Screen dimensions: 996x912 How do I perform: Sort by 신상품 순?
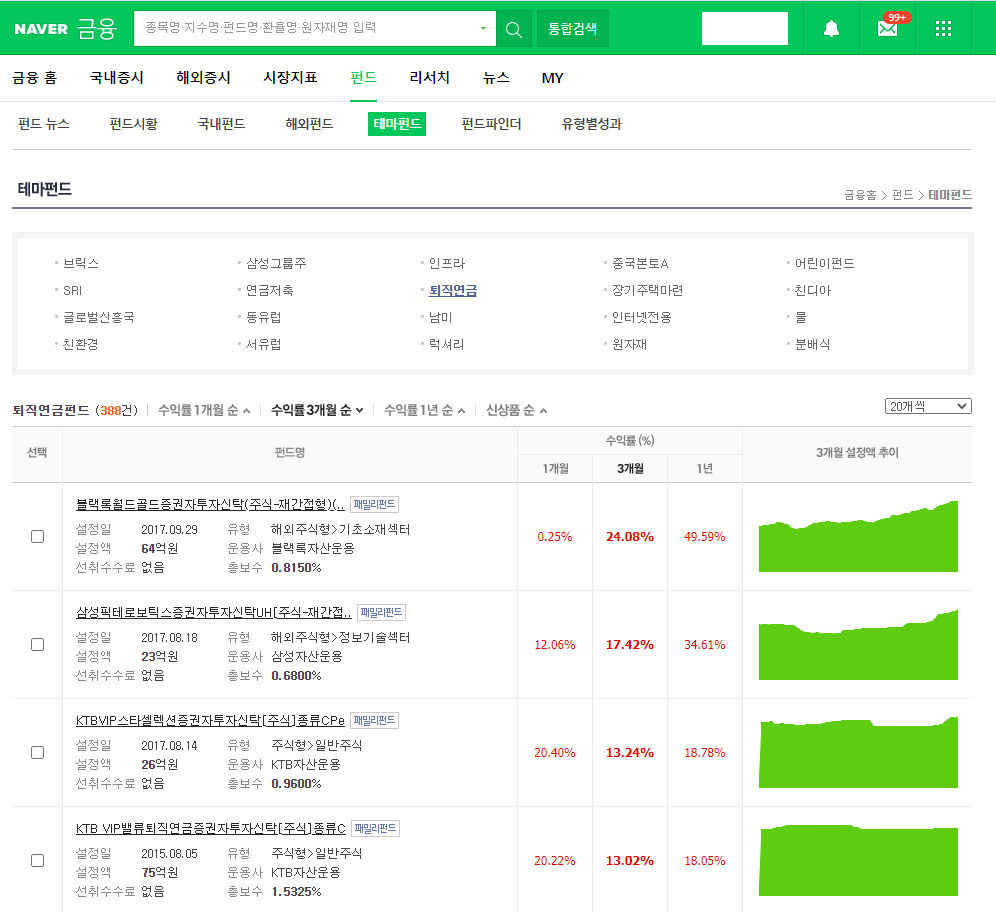pyautogui.click(x=516, y=410)
